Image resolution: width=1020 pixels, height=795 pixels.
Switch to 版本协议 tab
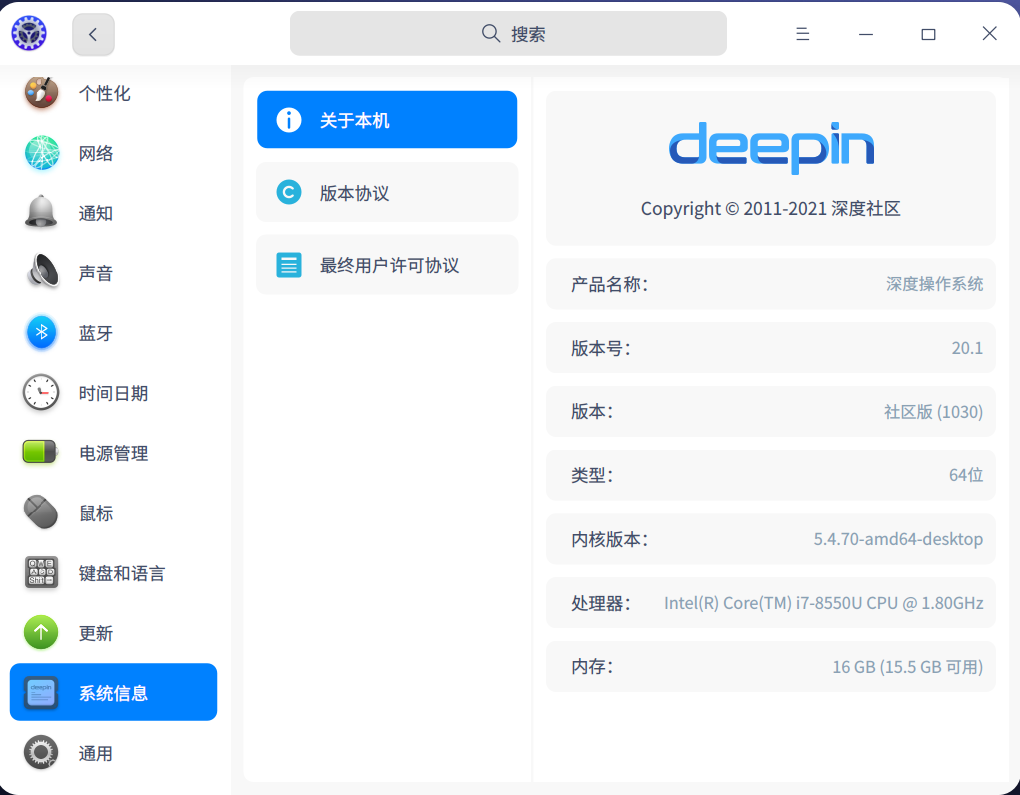(387, 193)
